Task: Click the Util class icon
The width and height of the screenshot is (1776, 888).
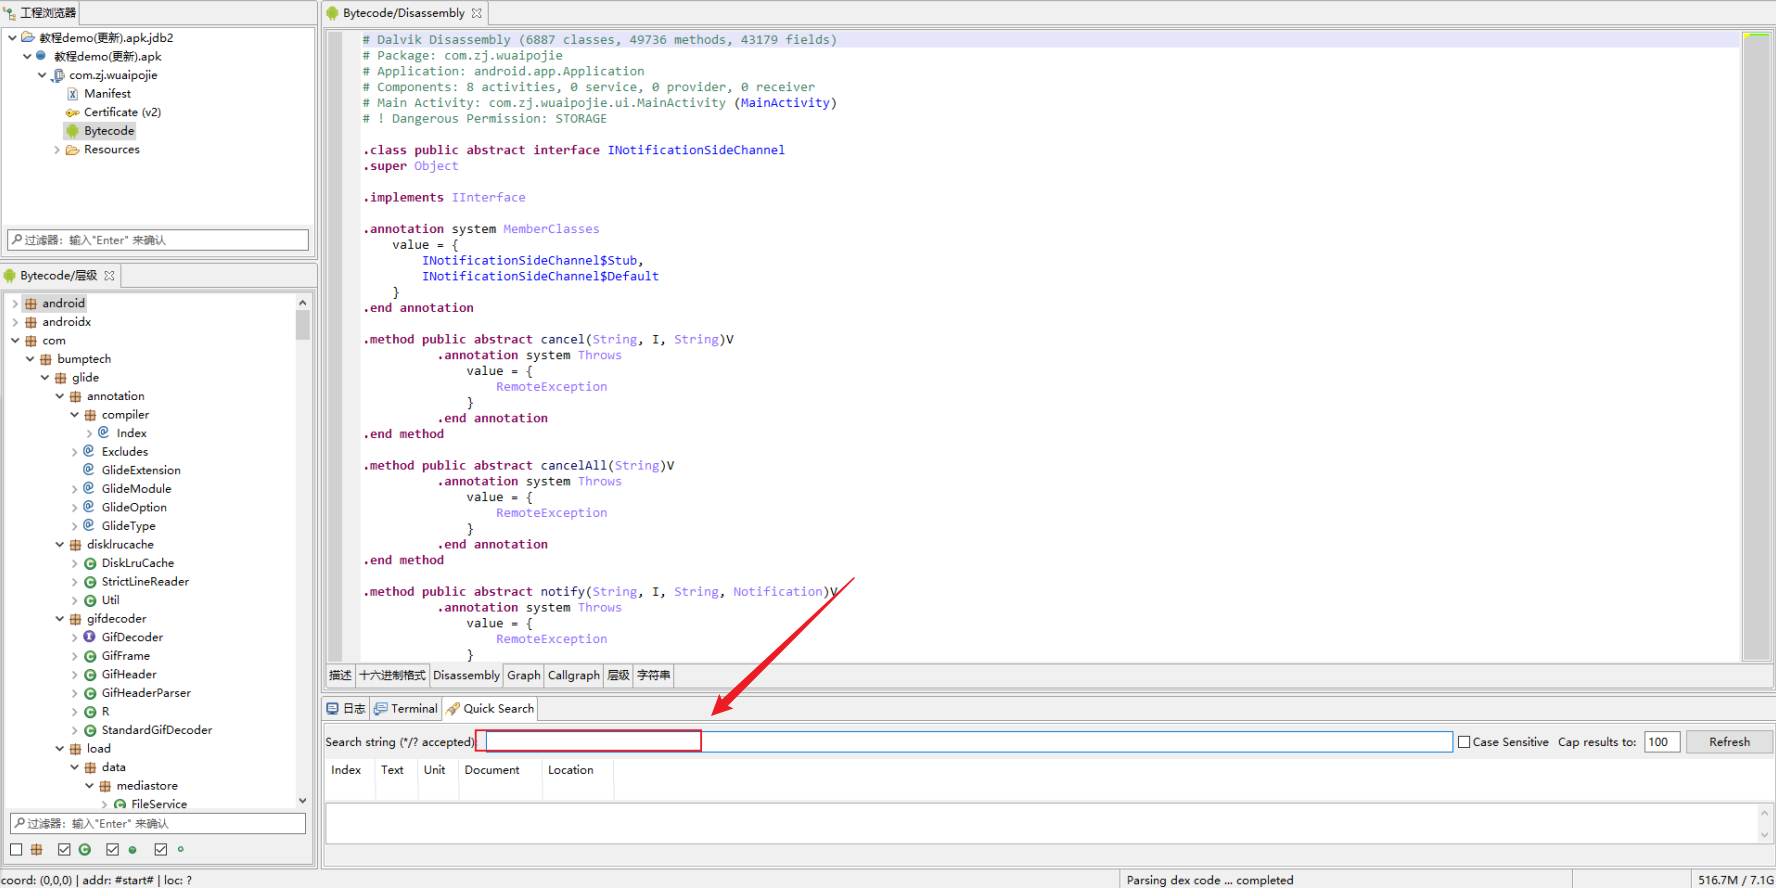Action: coord(90,601)
